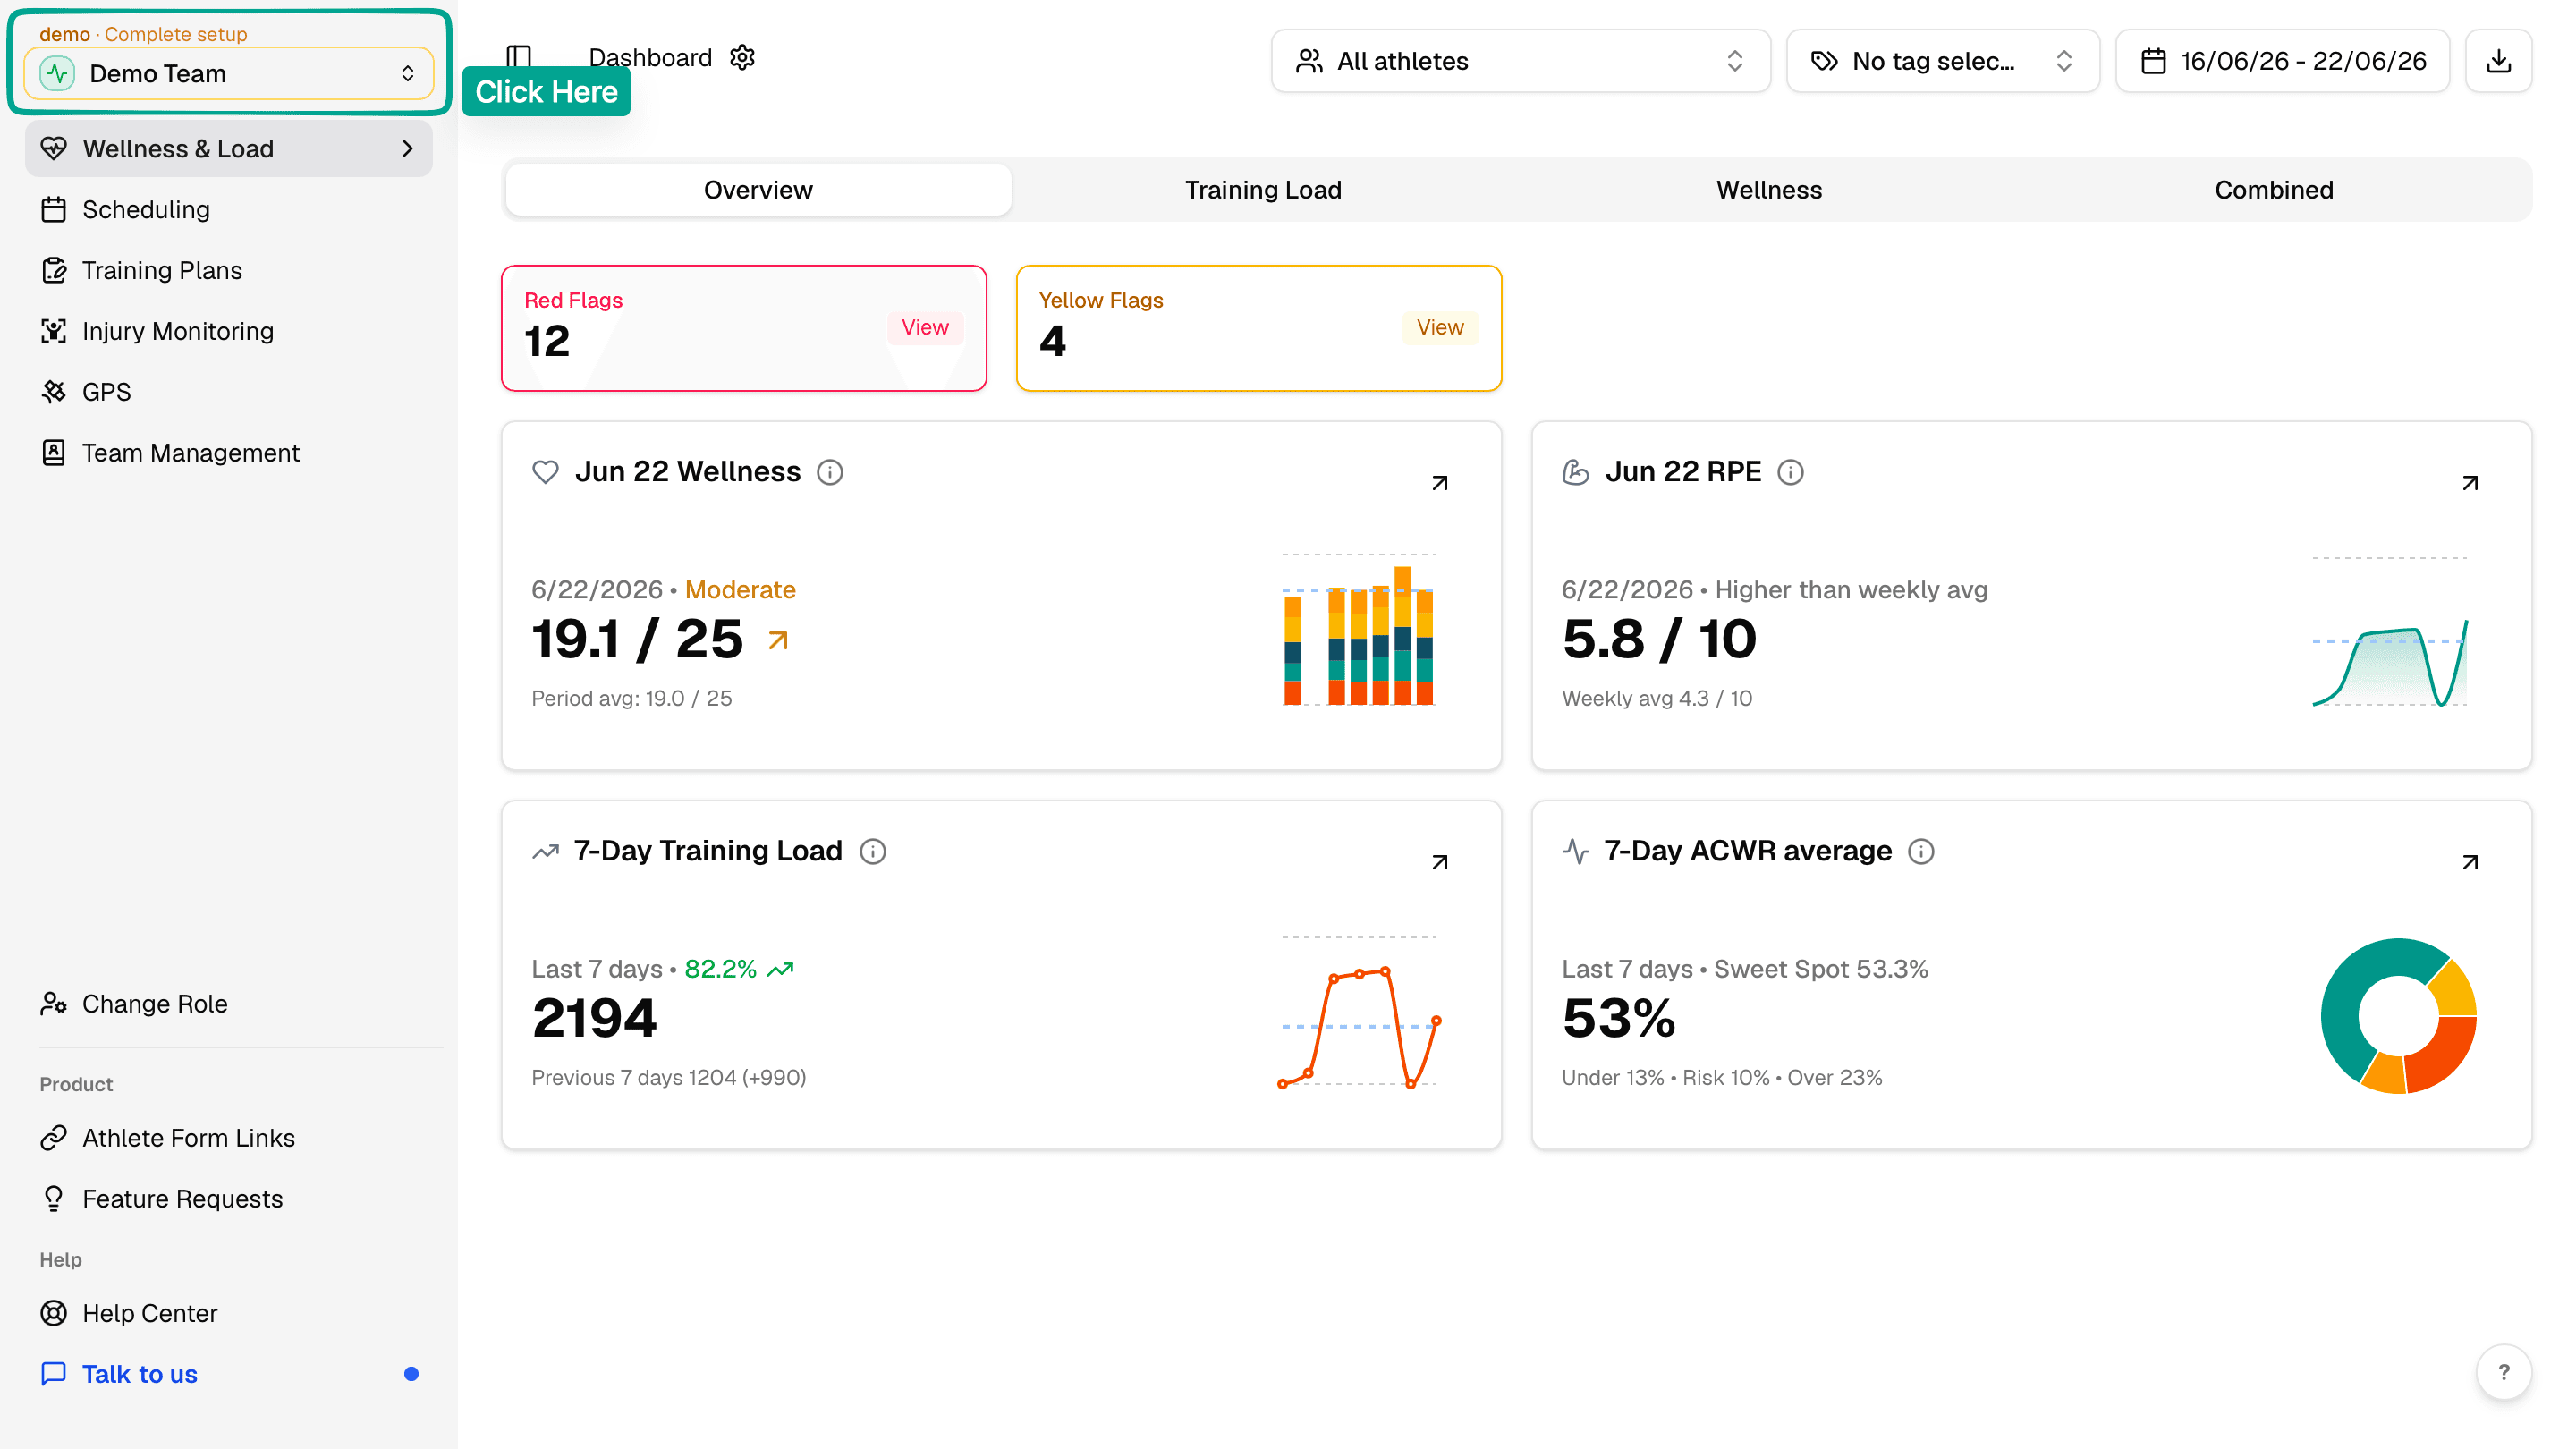Click the Team Management roster icon

(54, 453)
